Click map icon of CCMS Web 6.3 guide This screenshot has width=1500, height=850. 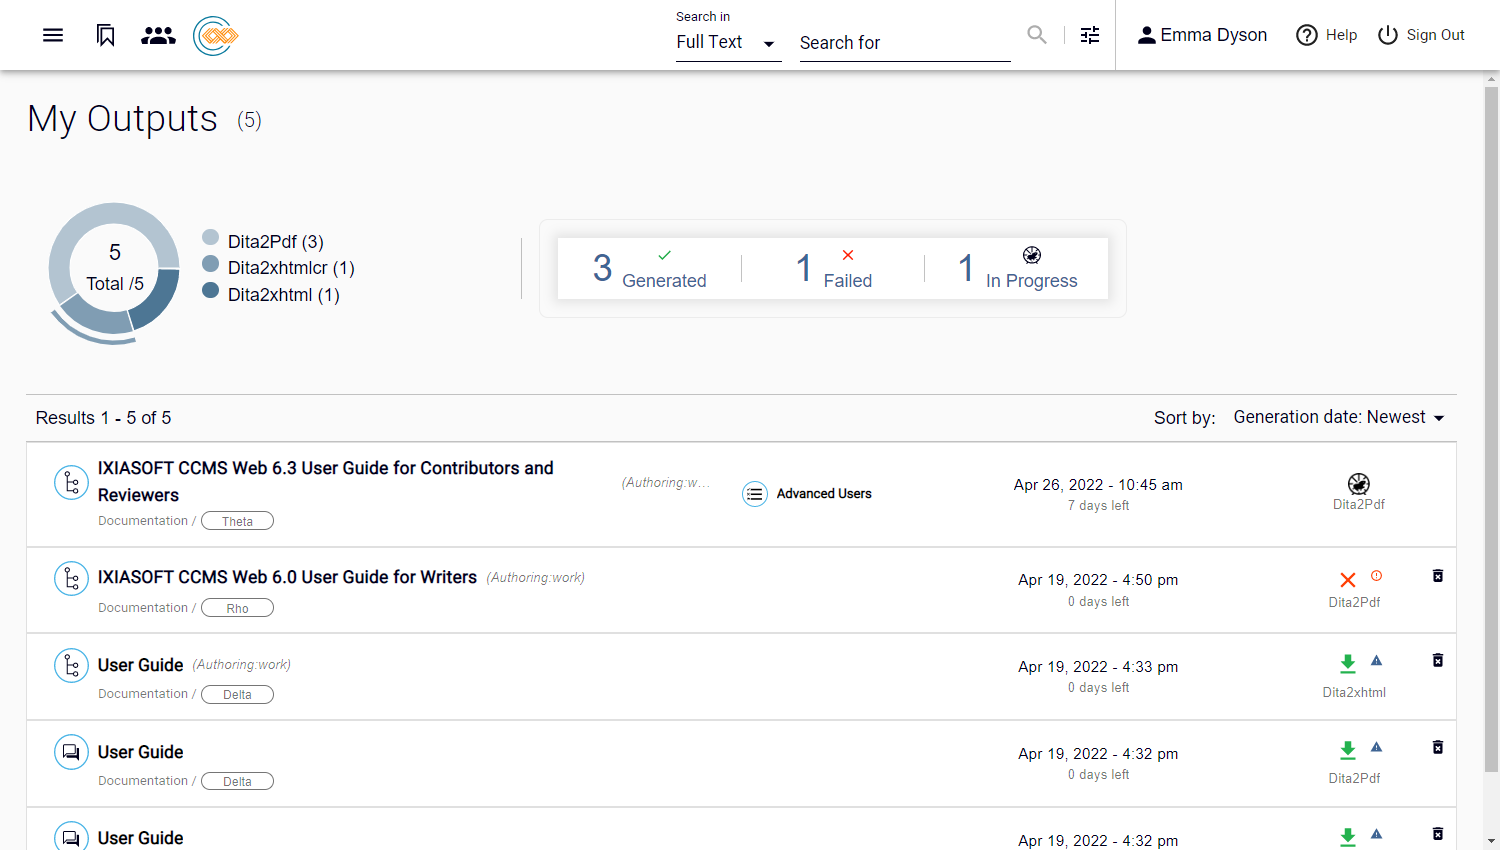tap(71, 482)
